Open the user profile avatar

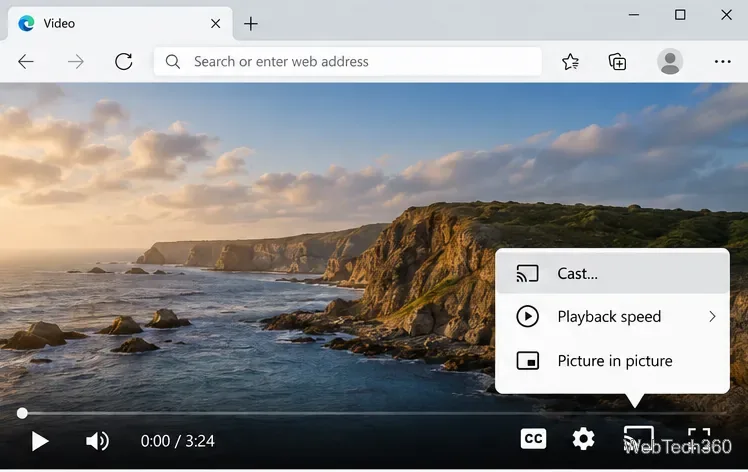[670, 62]
